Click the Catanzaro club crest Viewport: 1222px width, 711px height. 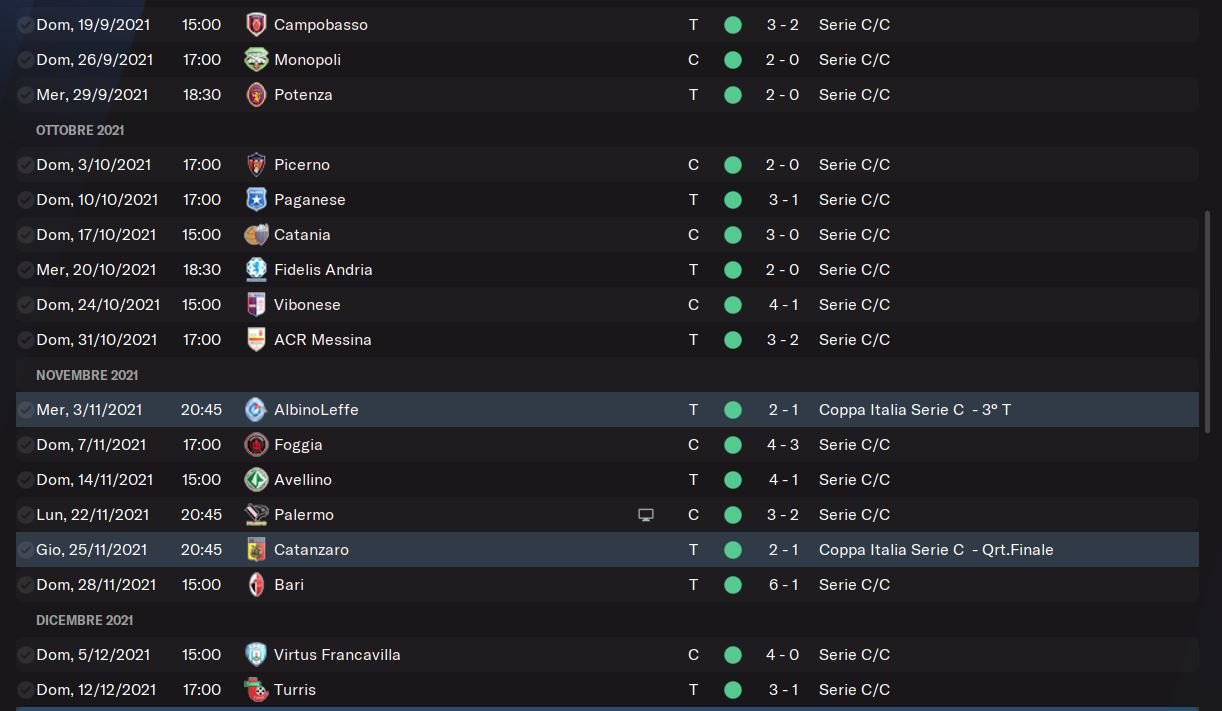tap(256, 550)
